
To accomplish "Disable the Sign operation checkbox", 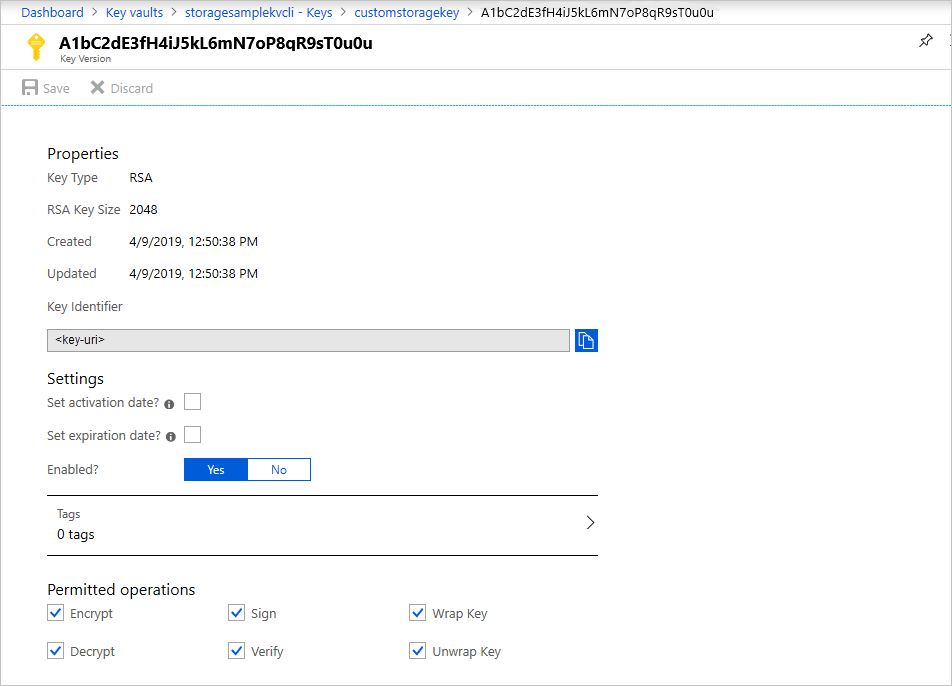I will (236, 612).
